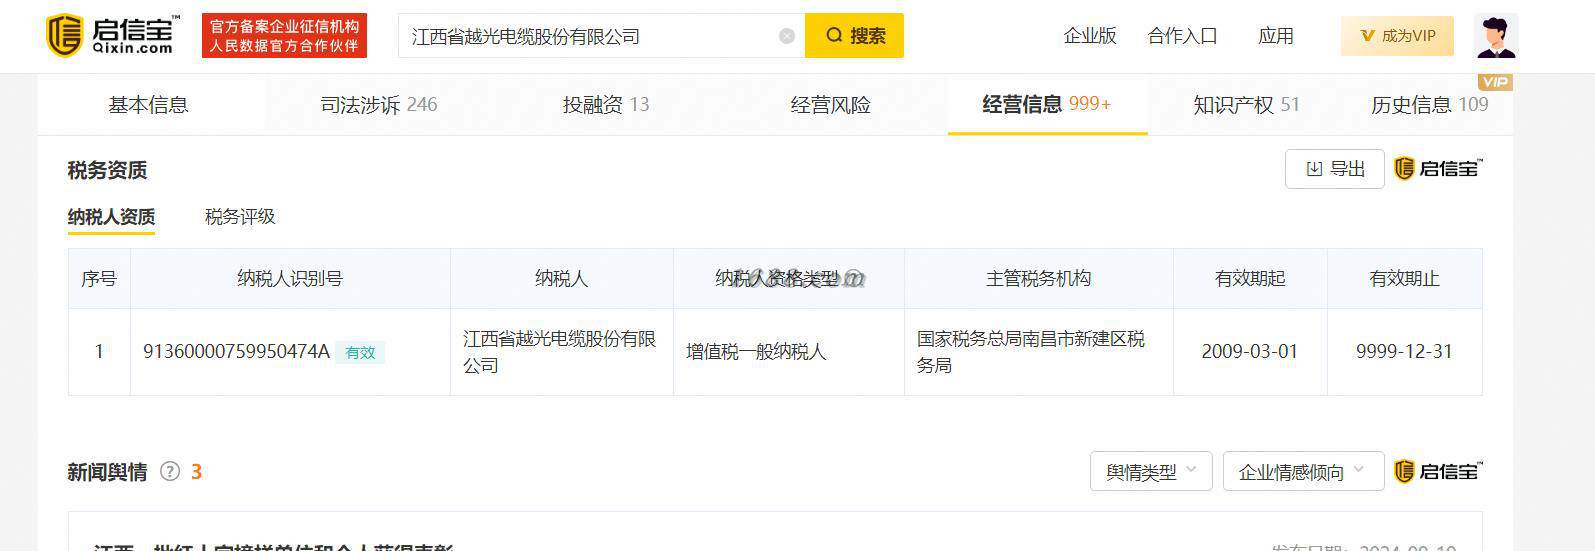
Task: Click the 有效期起 column header
Action: 1249,279
